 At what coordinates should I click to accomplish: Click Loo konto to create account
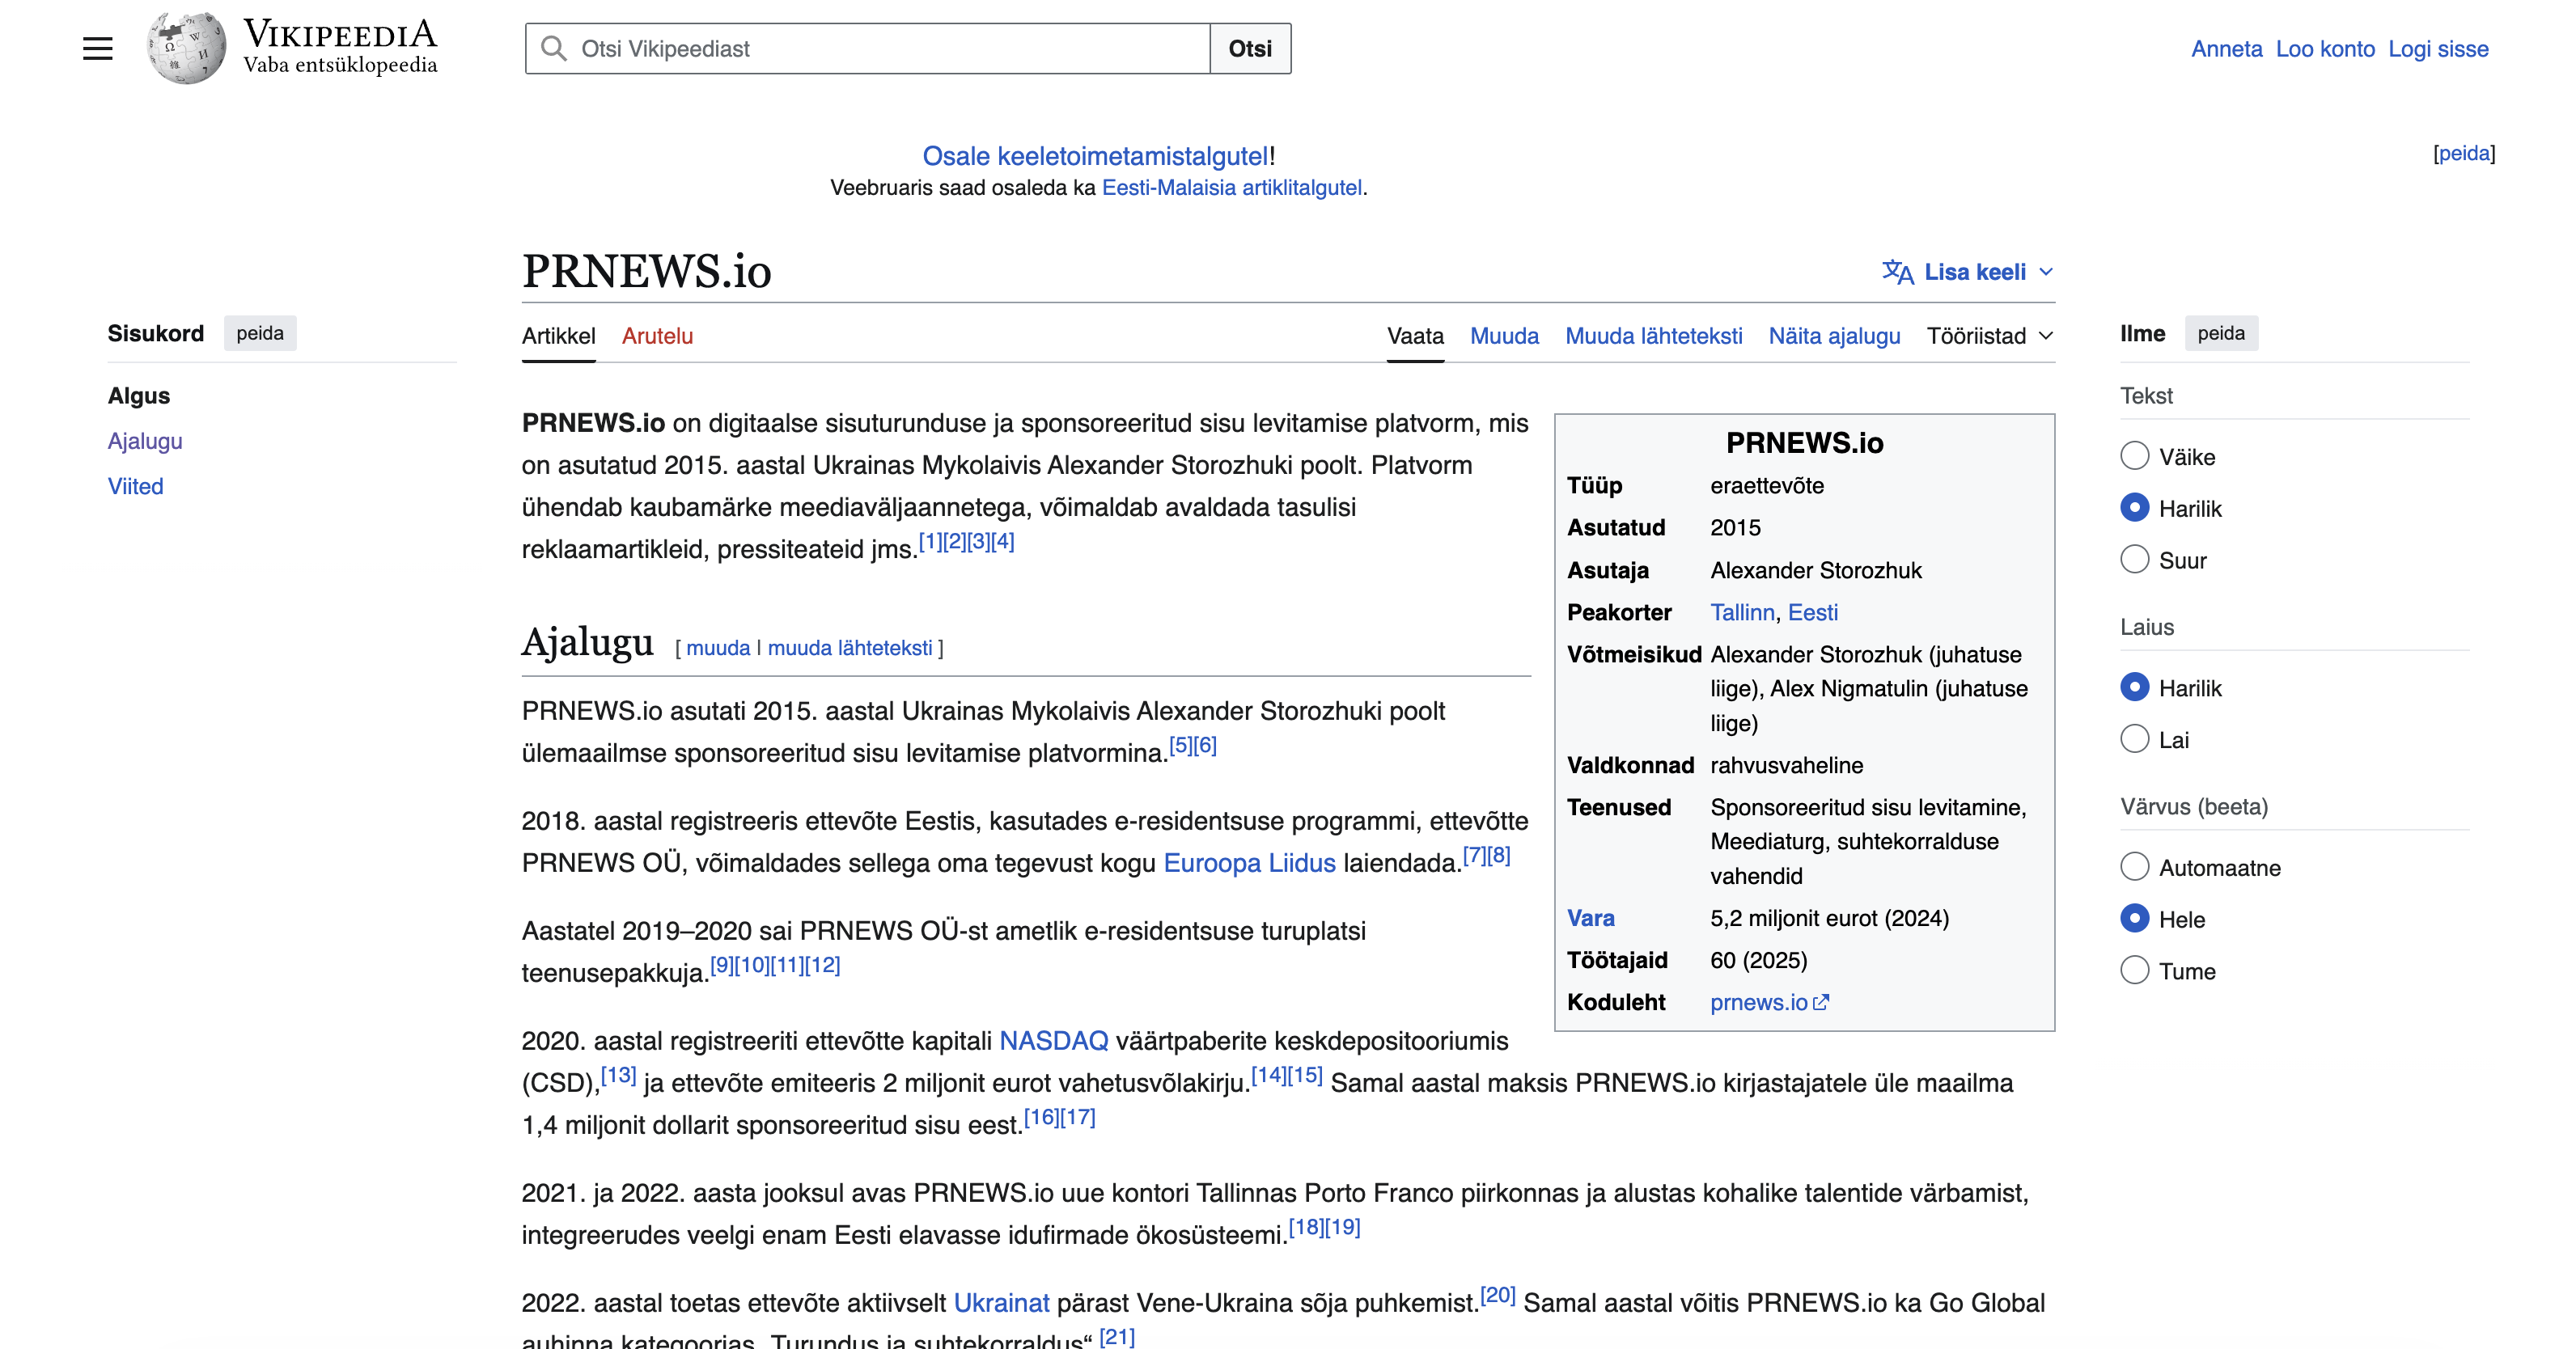point(2325,49)
